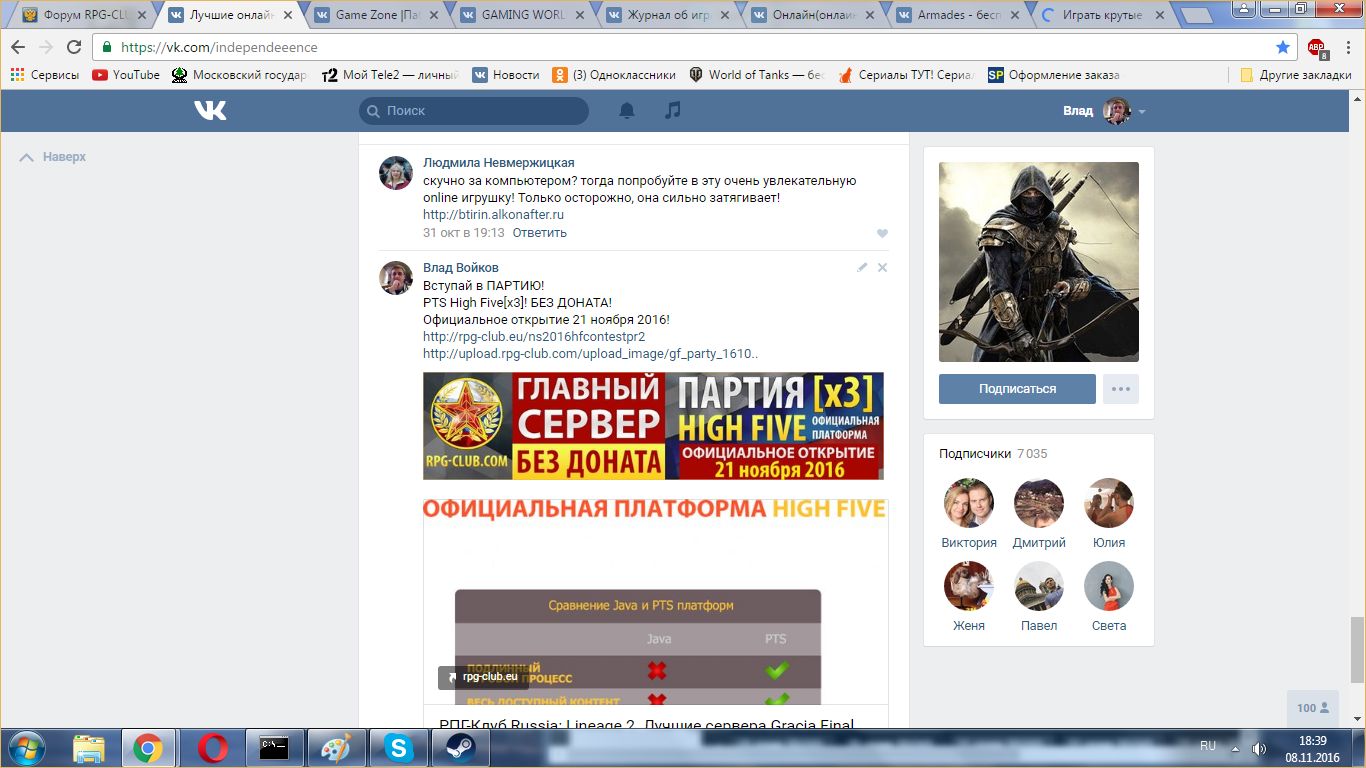Open the Подписчики 7035 subscribers list
This screenshot has height=768, width=1366.
[x=993, y=454]
